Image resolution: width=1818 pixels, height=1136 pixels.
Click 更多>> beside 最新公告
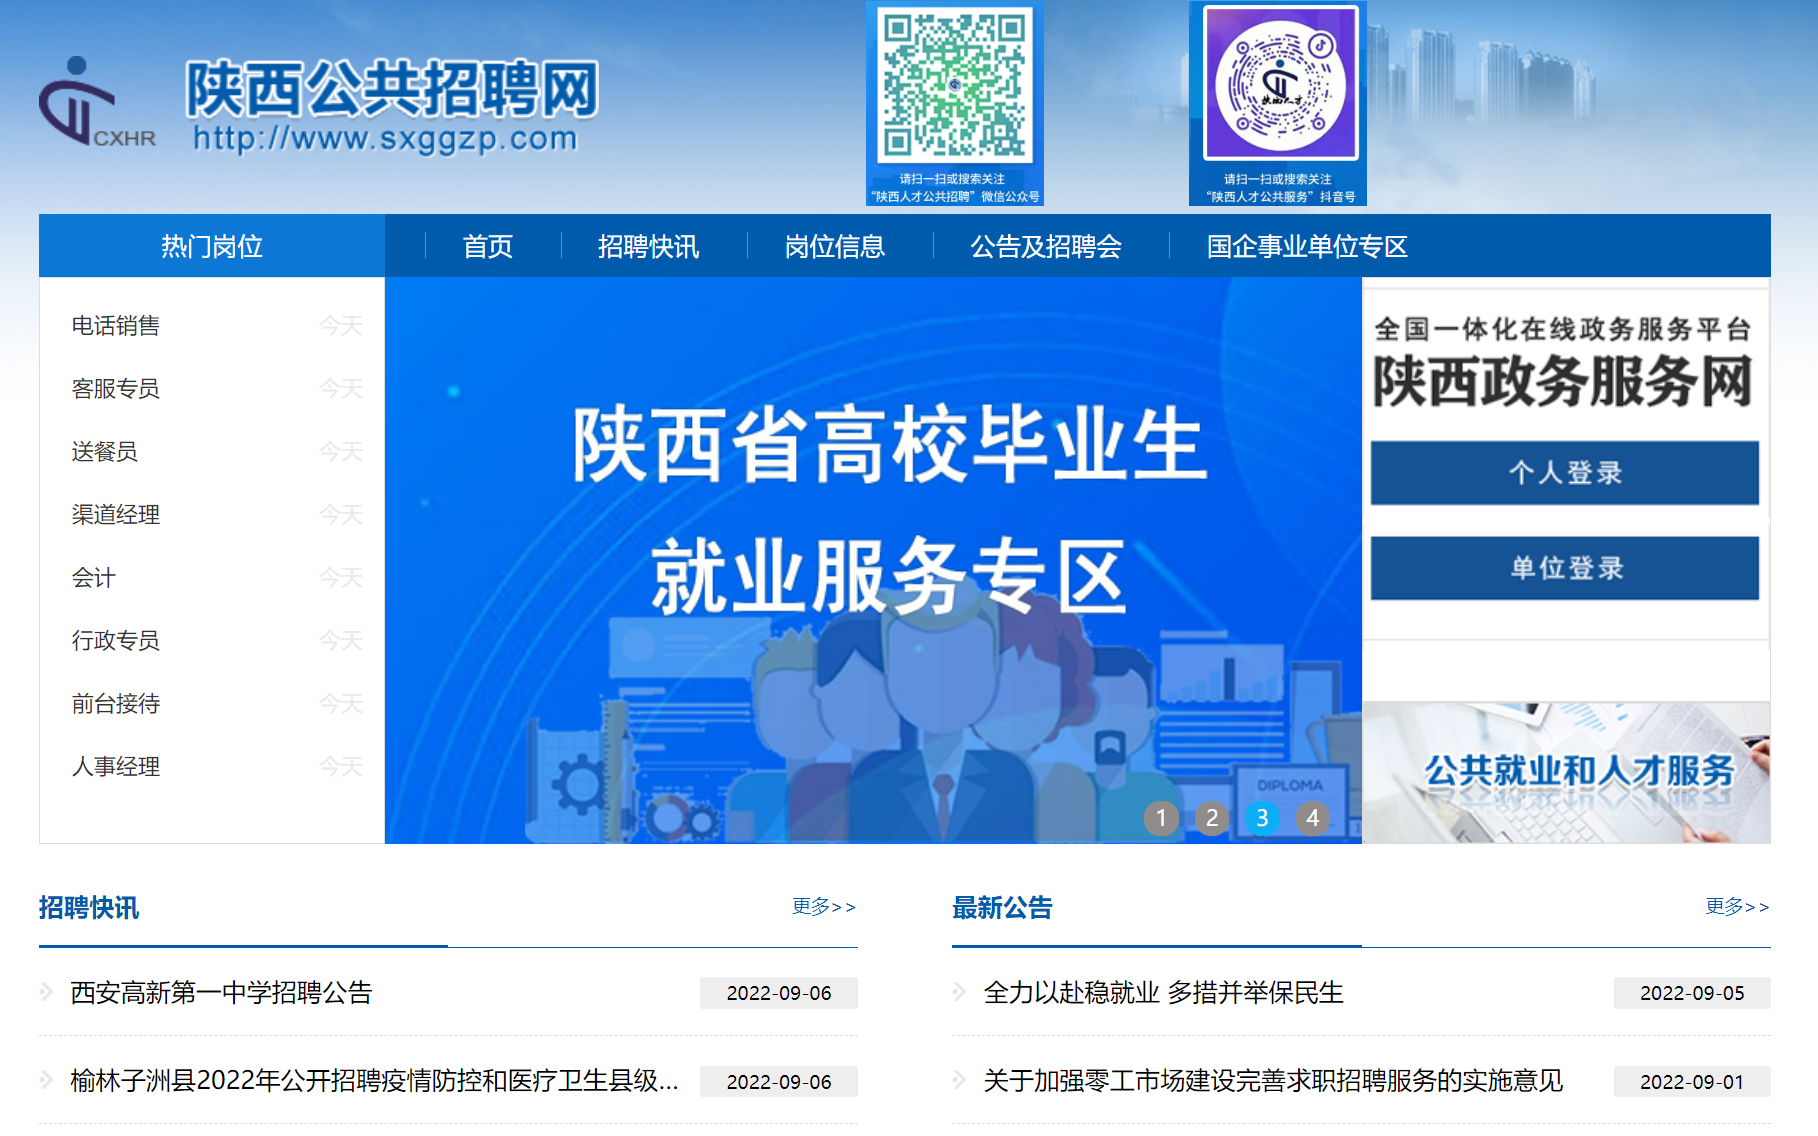pyautogui.click(x=1737, y=907)
